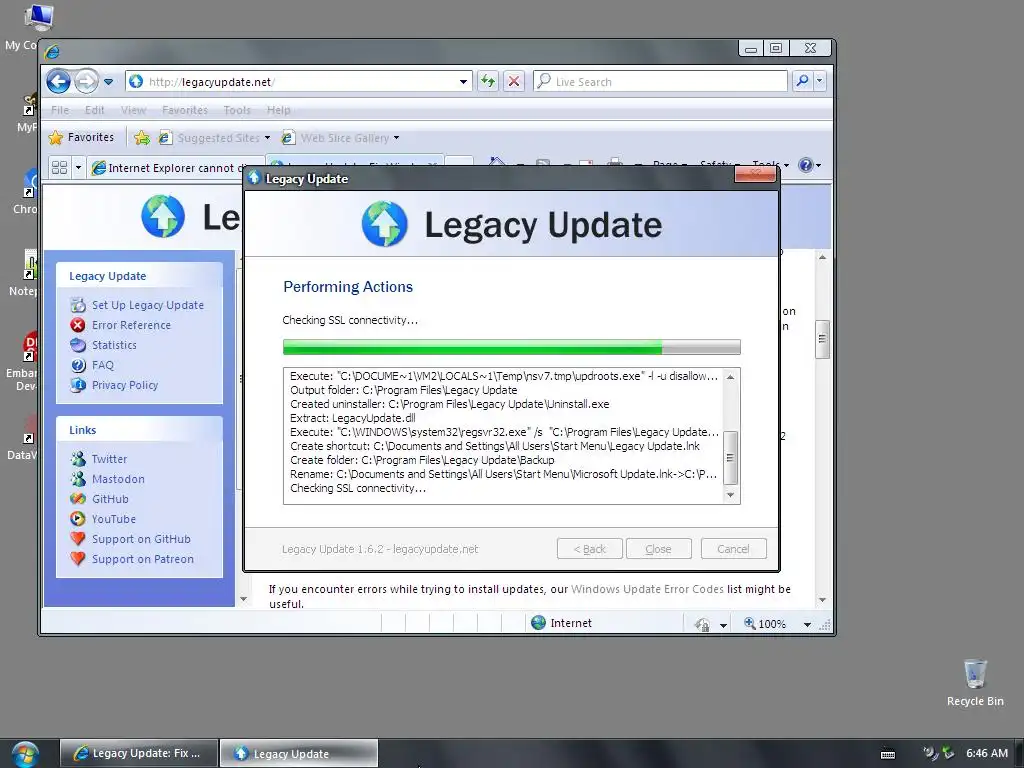
Task: Open the Statistics sidebar link
Action: 114,345
